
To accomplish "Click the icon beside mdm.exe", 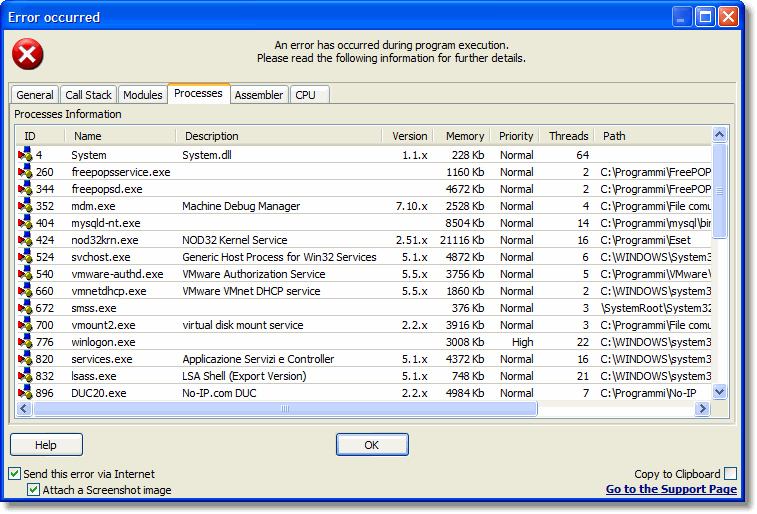I will [x=25, y=206].
